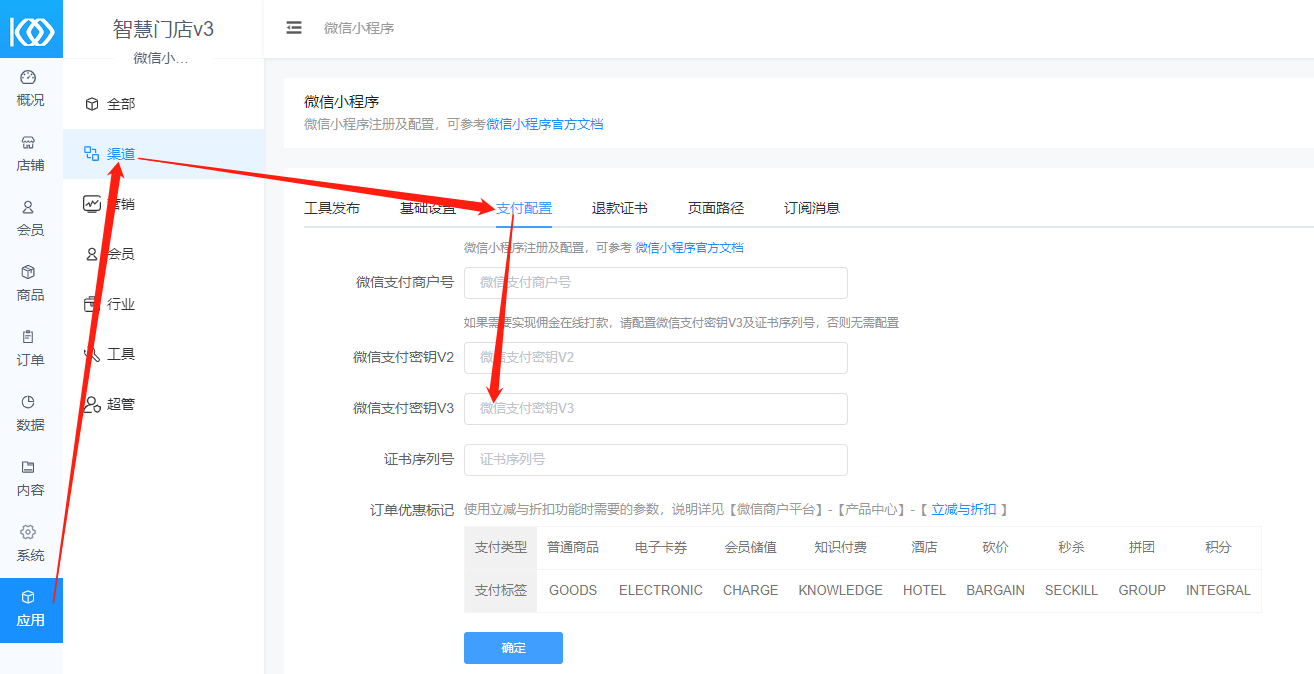Open the 店铺 store icon

click(x=28, y=143)
